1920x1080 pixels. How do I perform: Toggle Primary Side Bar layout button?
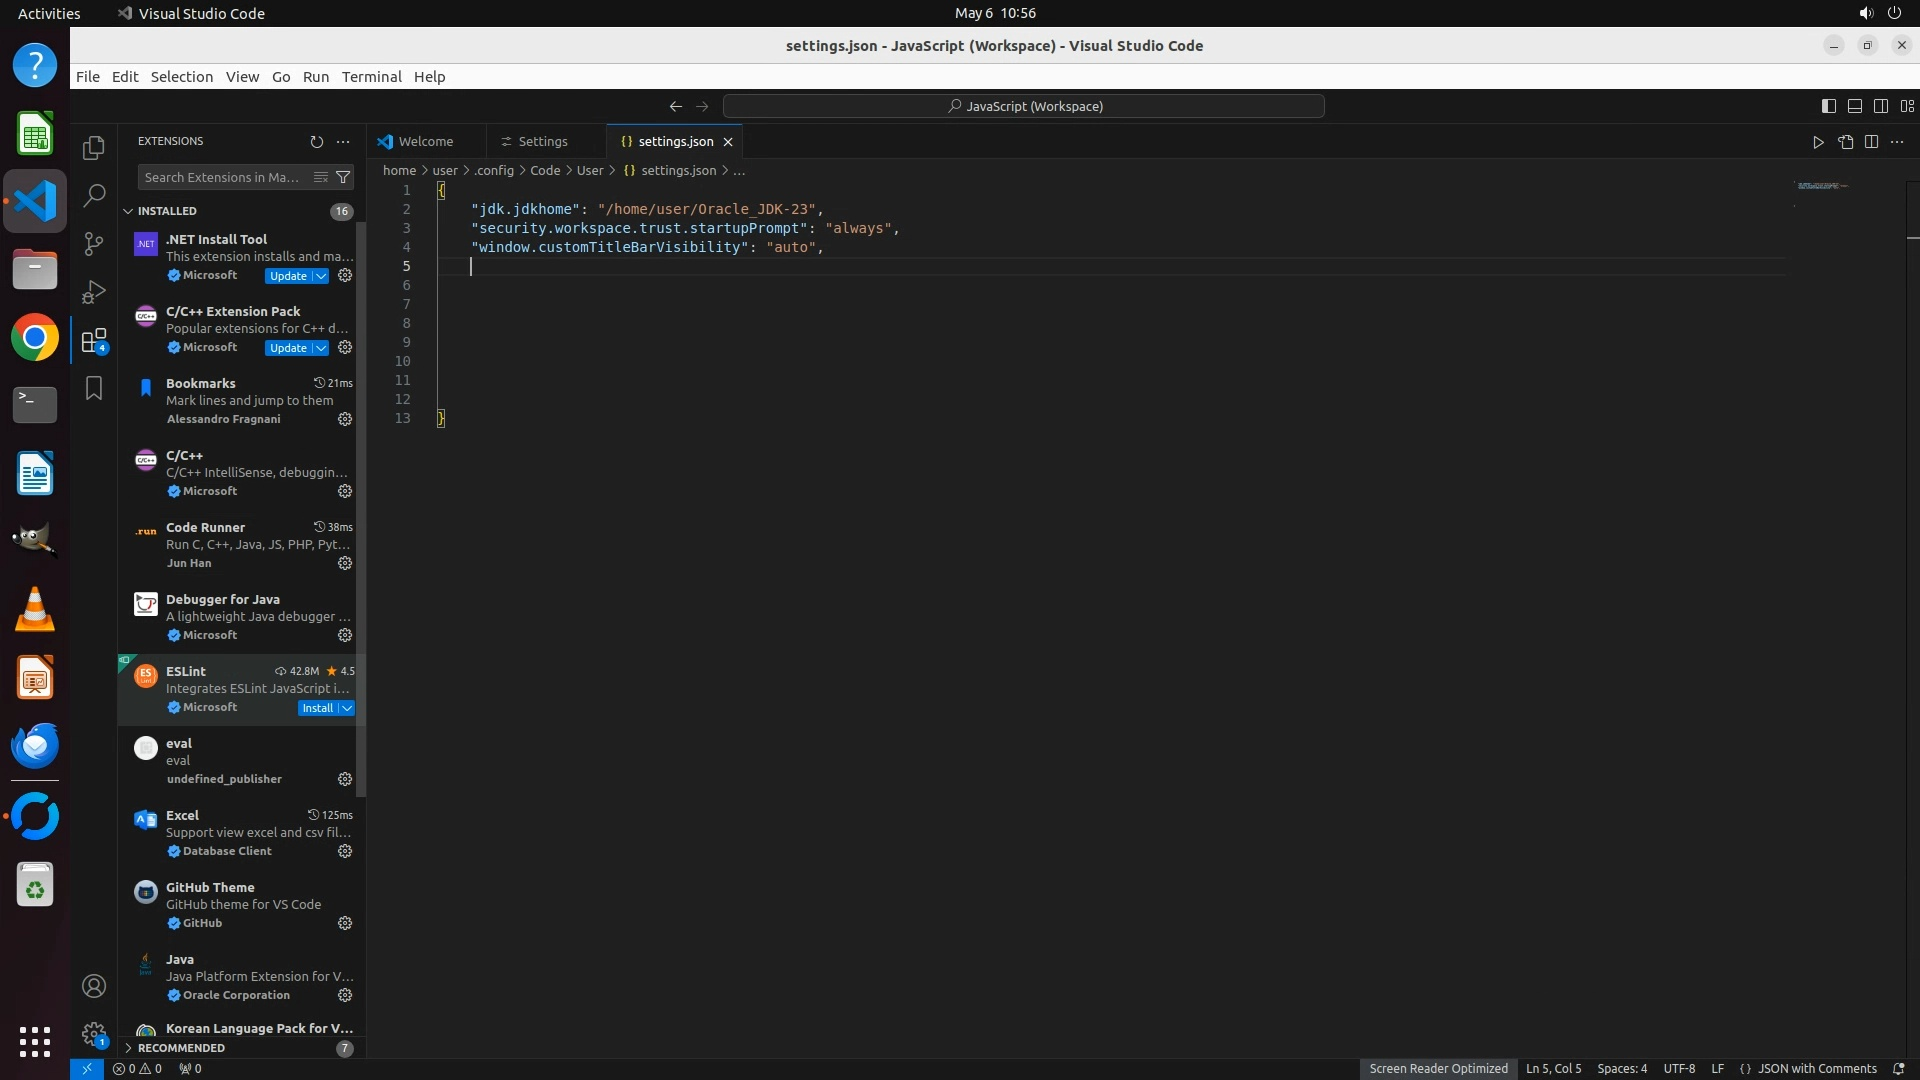[x=1828, y=106]
